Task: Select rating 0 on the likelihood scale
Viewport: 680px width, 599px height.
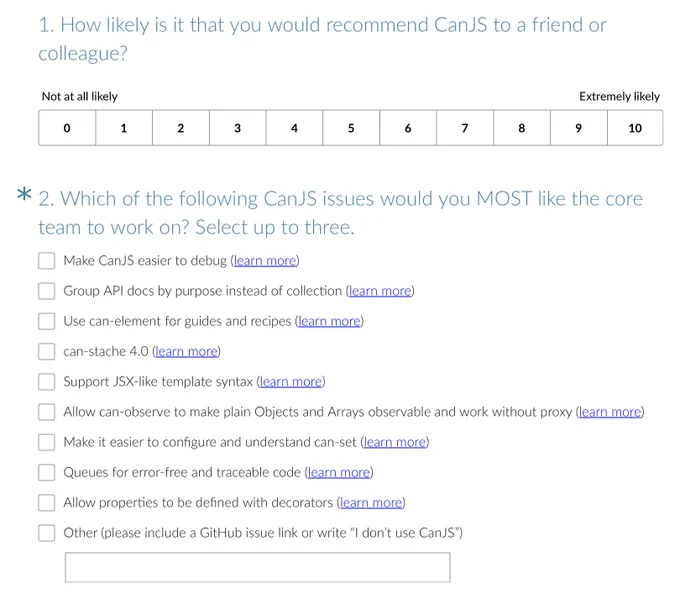Action: pos(67,128)
